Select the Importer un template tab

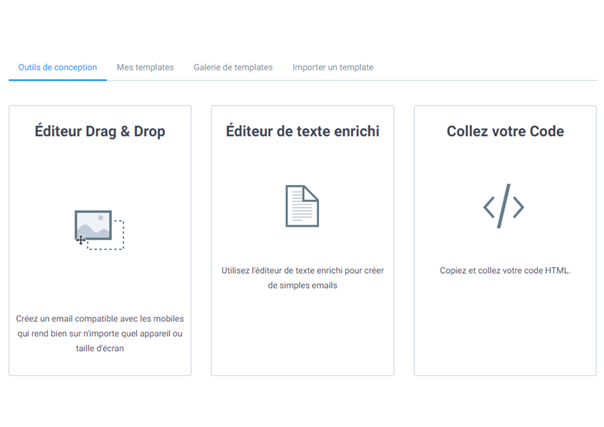coord(333,68)
